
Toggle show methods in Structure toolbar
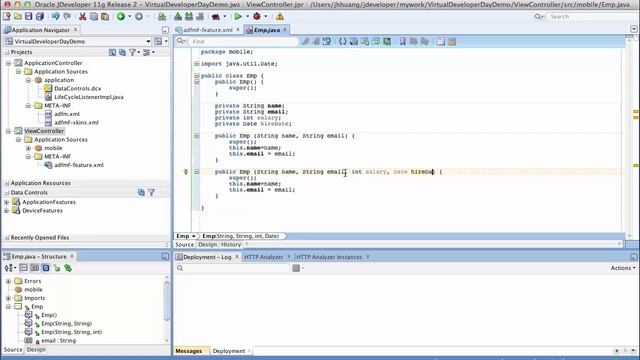tap(24, 268)
